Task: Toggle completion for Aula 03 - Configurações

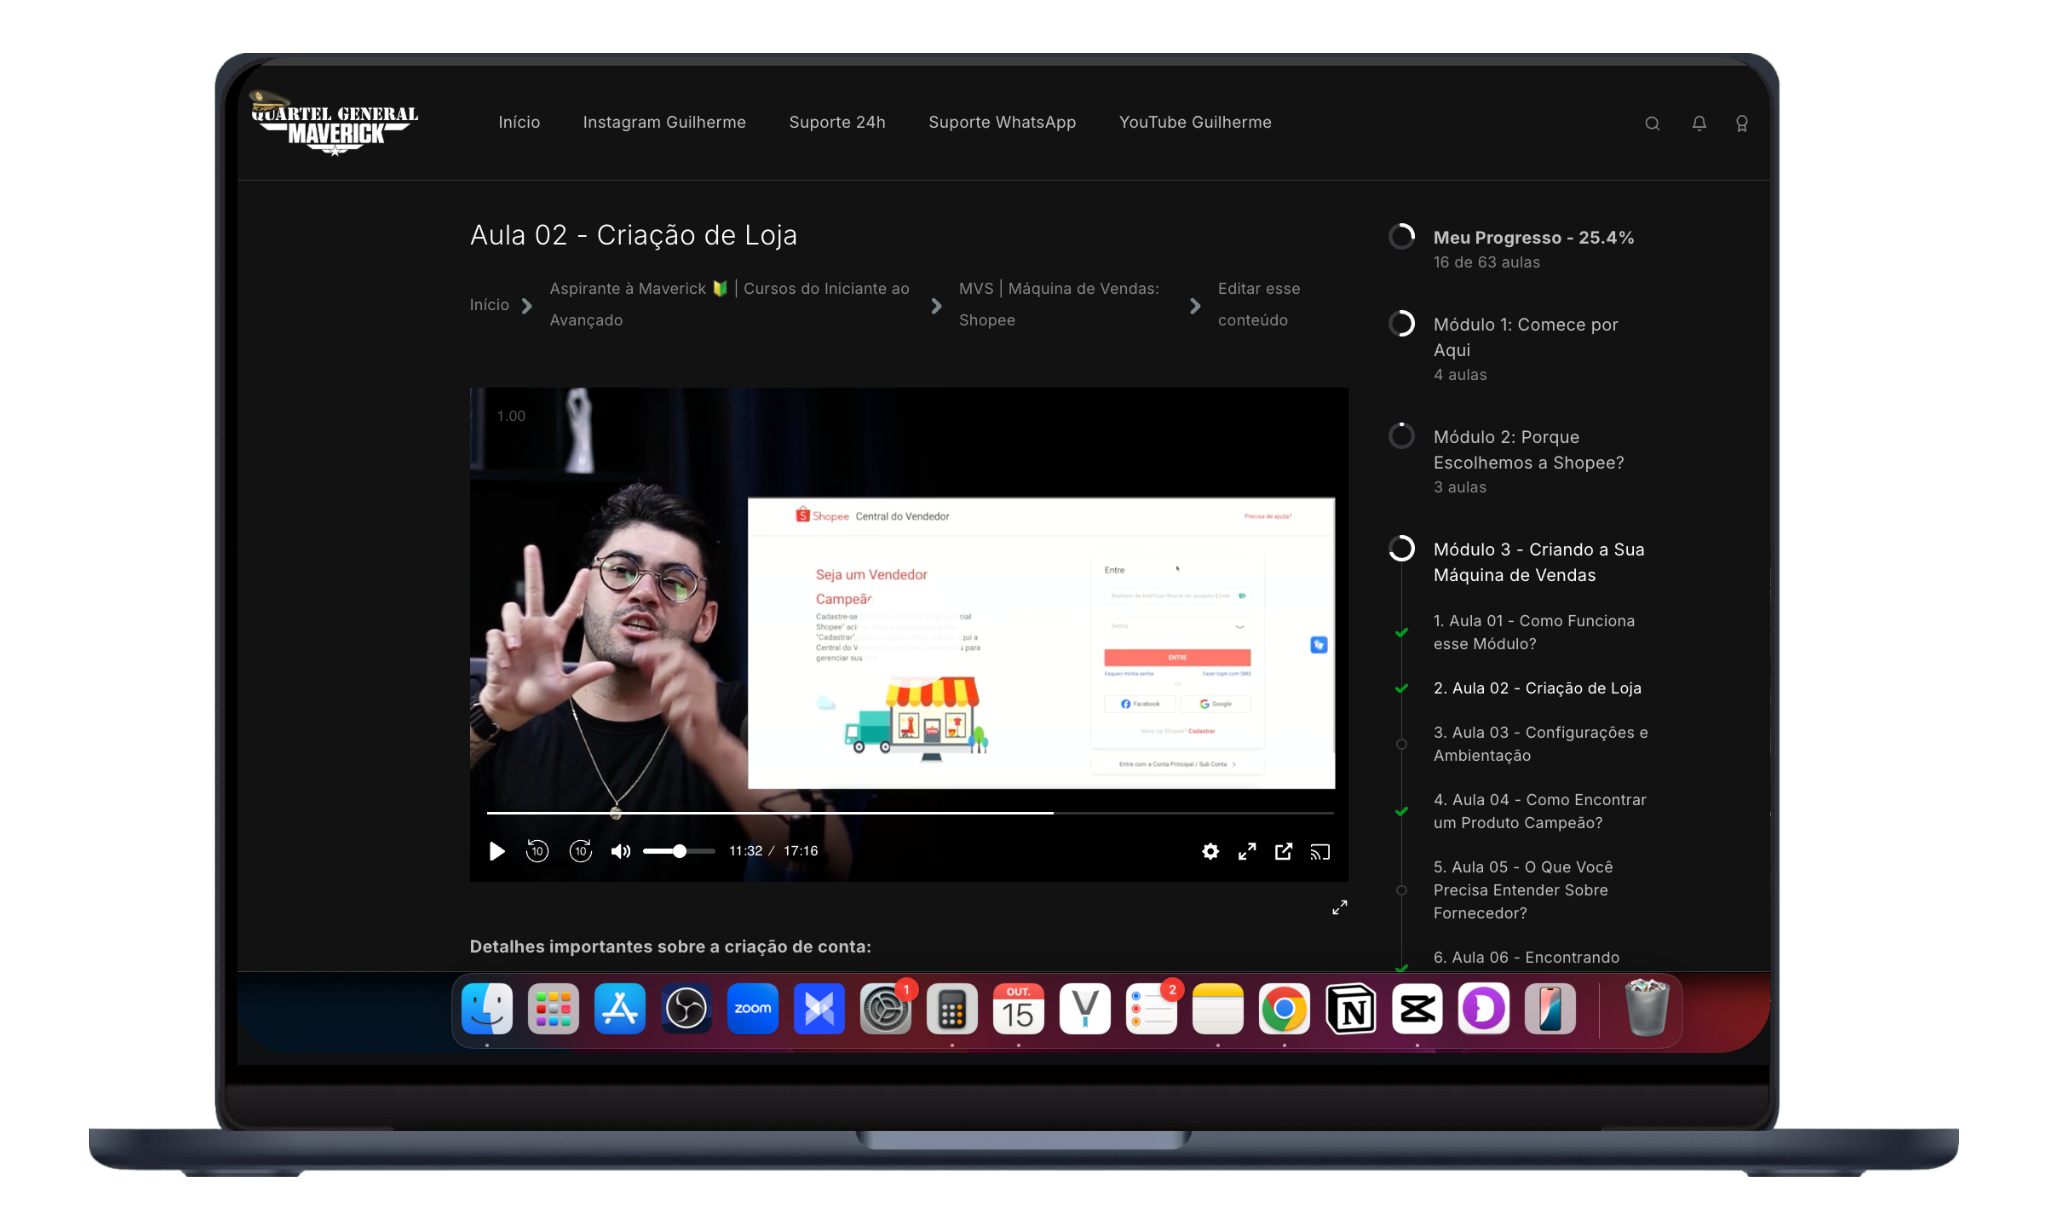Action: point(1401,744)
